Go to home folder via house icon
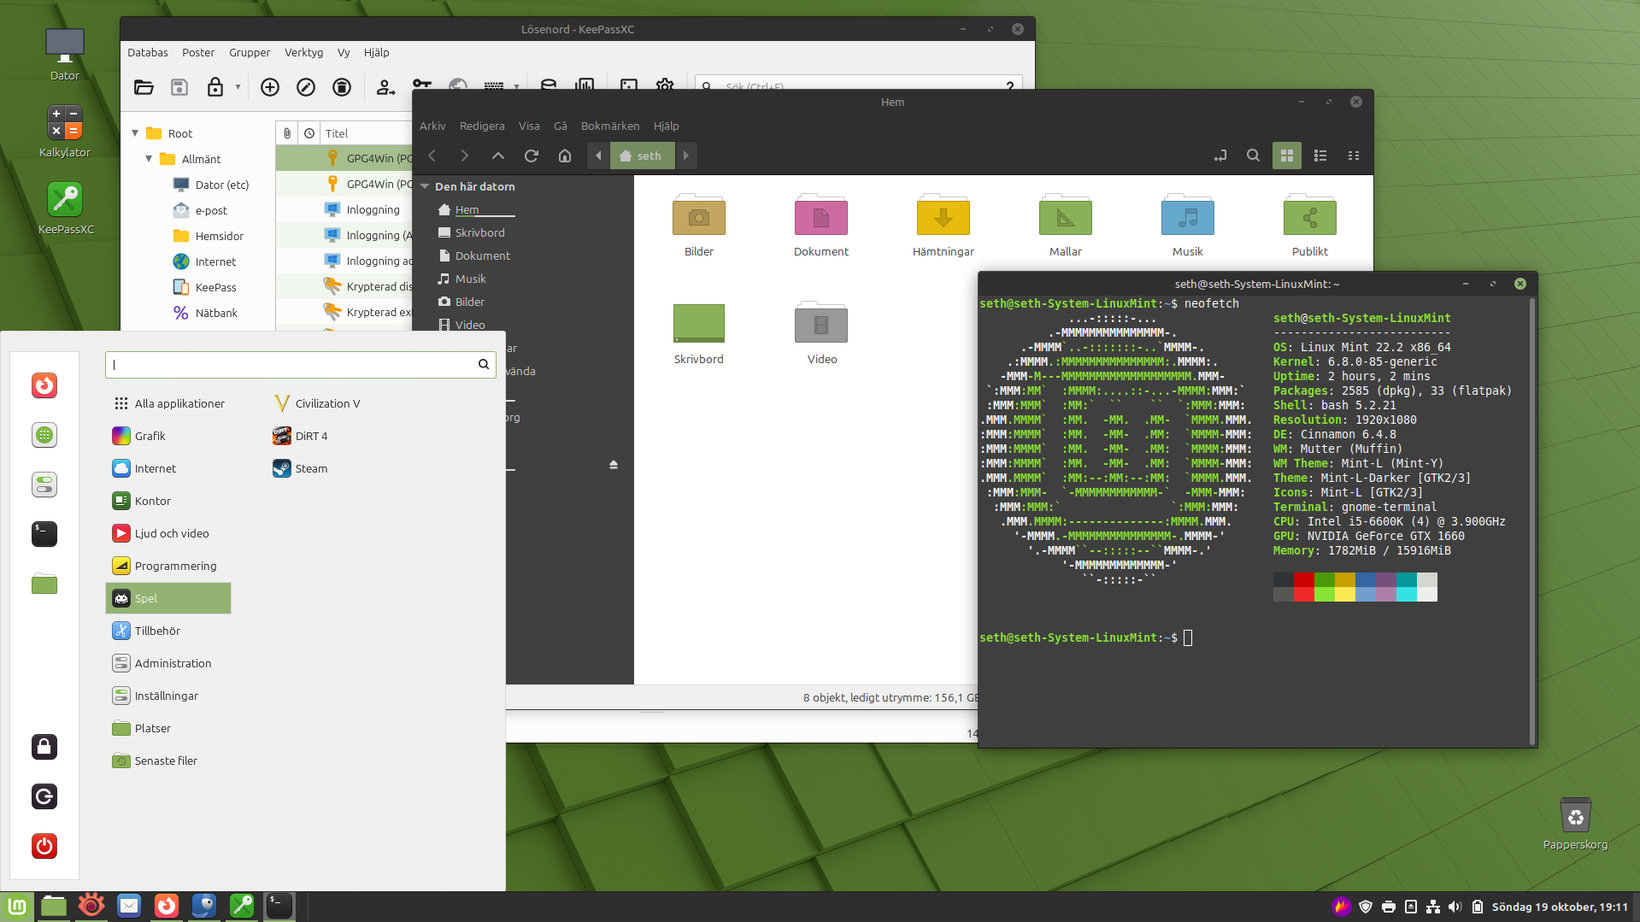 [565, 156]
